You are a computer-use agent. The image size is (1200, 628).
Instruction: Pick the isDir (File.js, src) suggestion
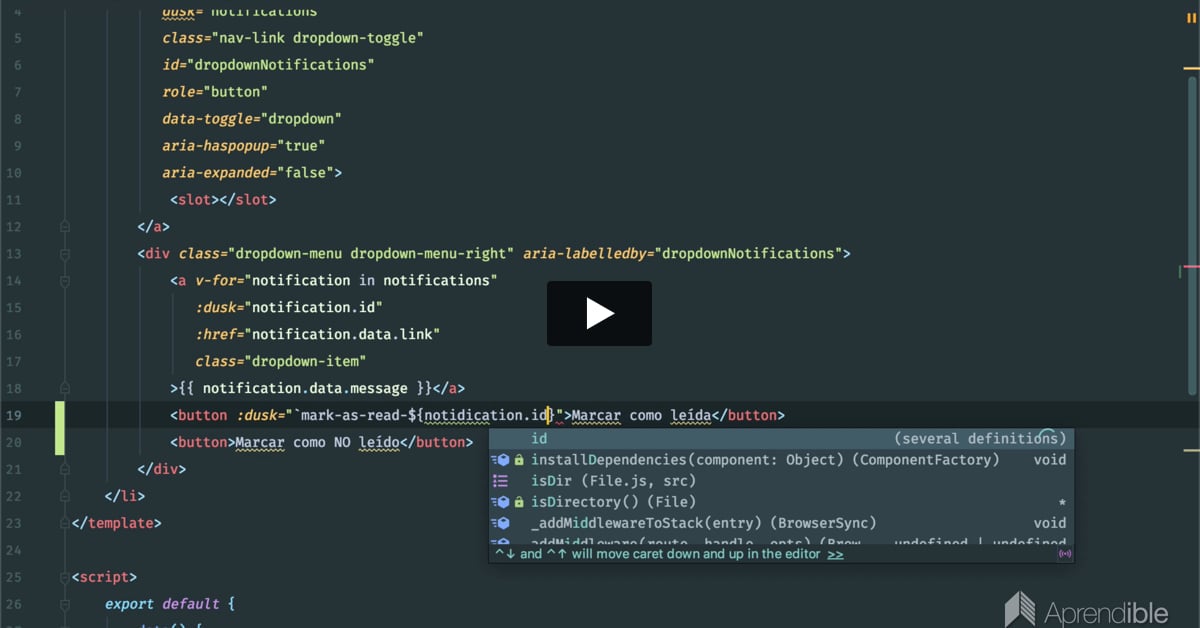click(x=780, y=481)
